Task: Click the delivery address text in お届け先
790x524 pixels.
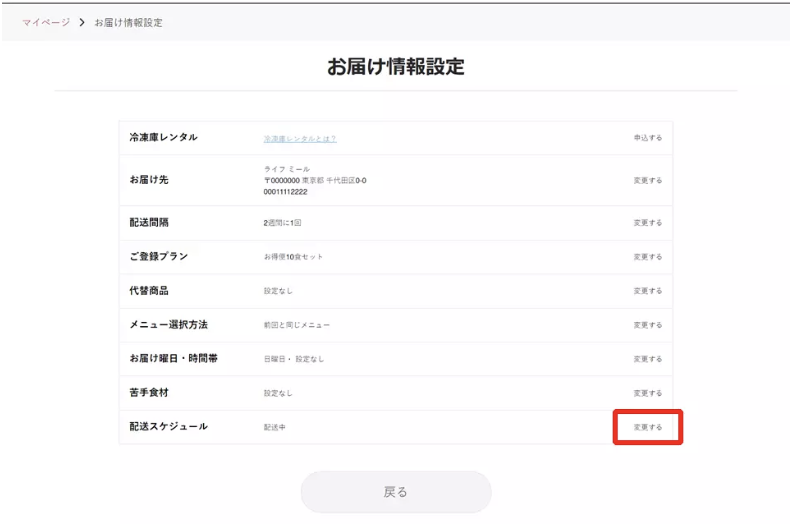Action: [x=315, y=180]
